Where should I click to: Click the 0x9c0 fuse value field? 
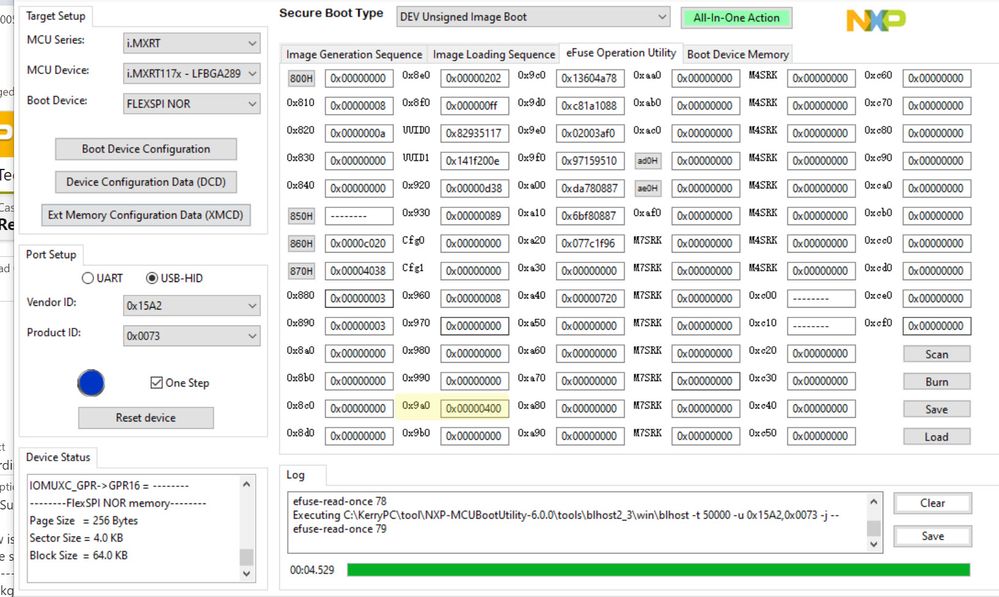590,78
